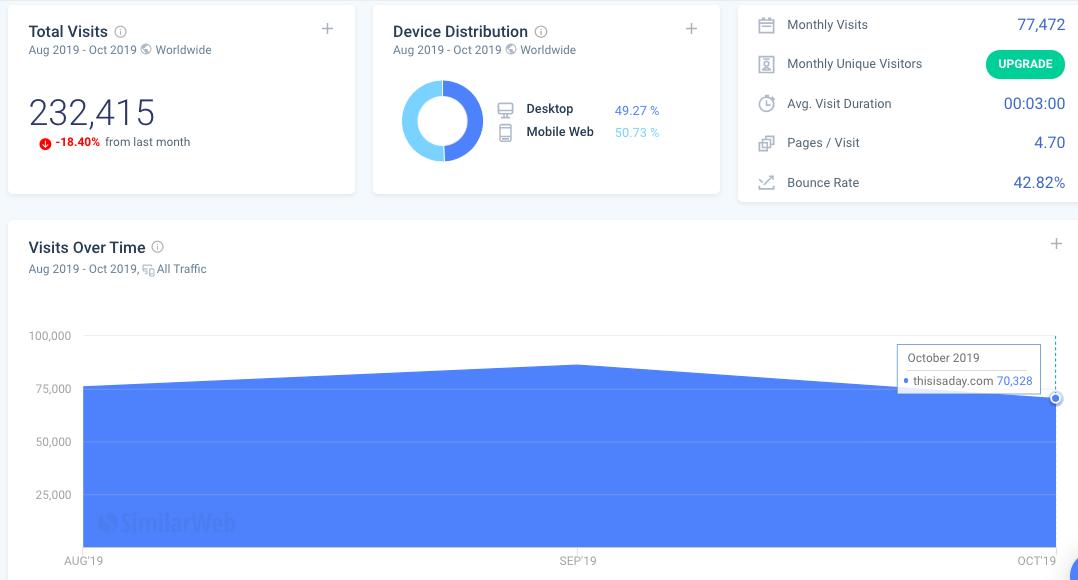Expand Total Visits card with plus button
This screenshot has height=580, width=1078.
(327, 29)
